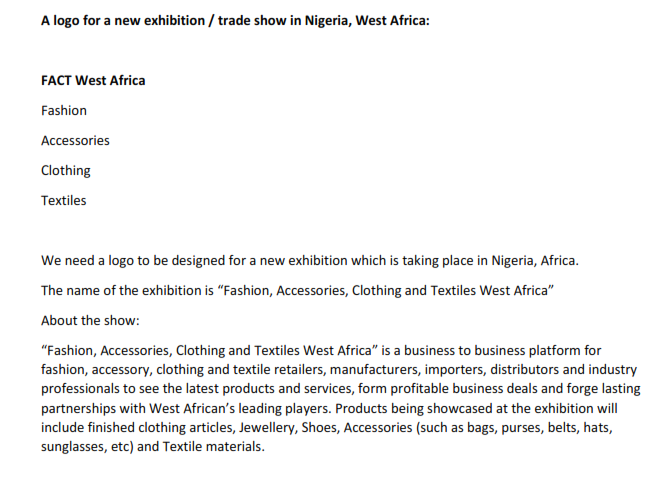Click the bold "FACT West Africa" heading
The height and width of the screenshot is (478, 666).
point(93,80)
